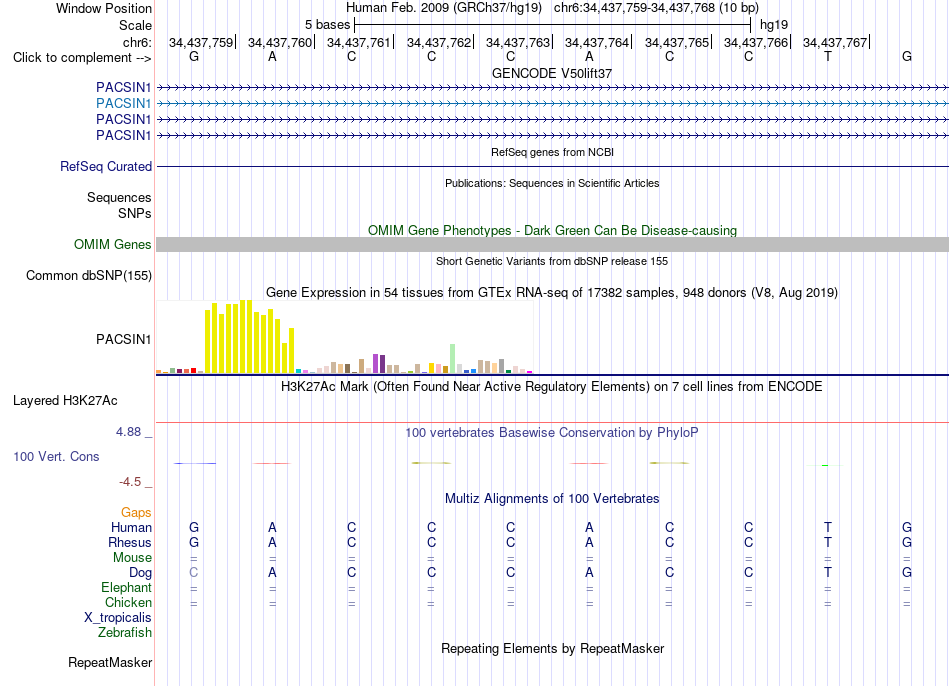Click the Elephant alignment row label
Viewport: 950px width, 686px height.
(x=126, y=588)
